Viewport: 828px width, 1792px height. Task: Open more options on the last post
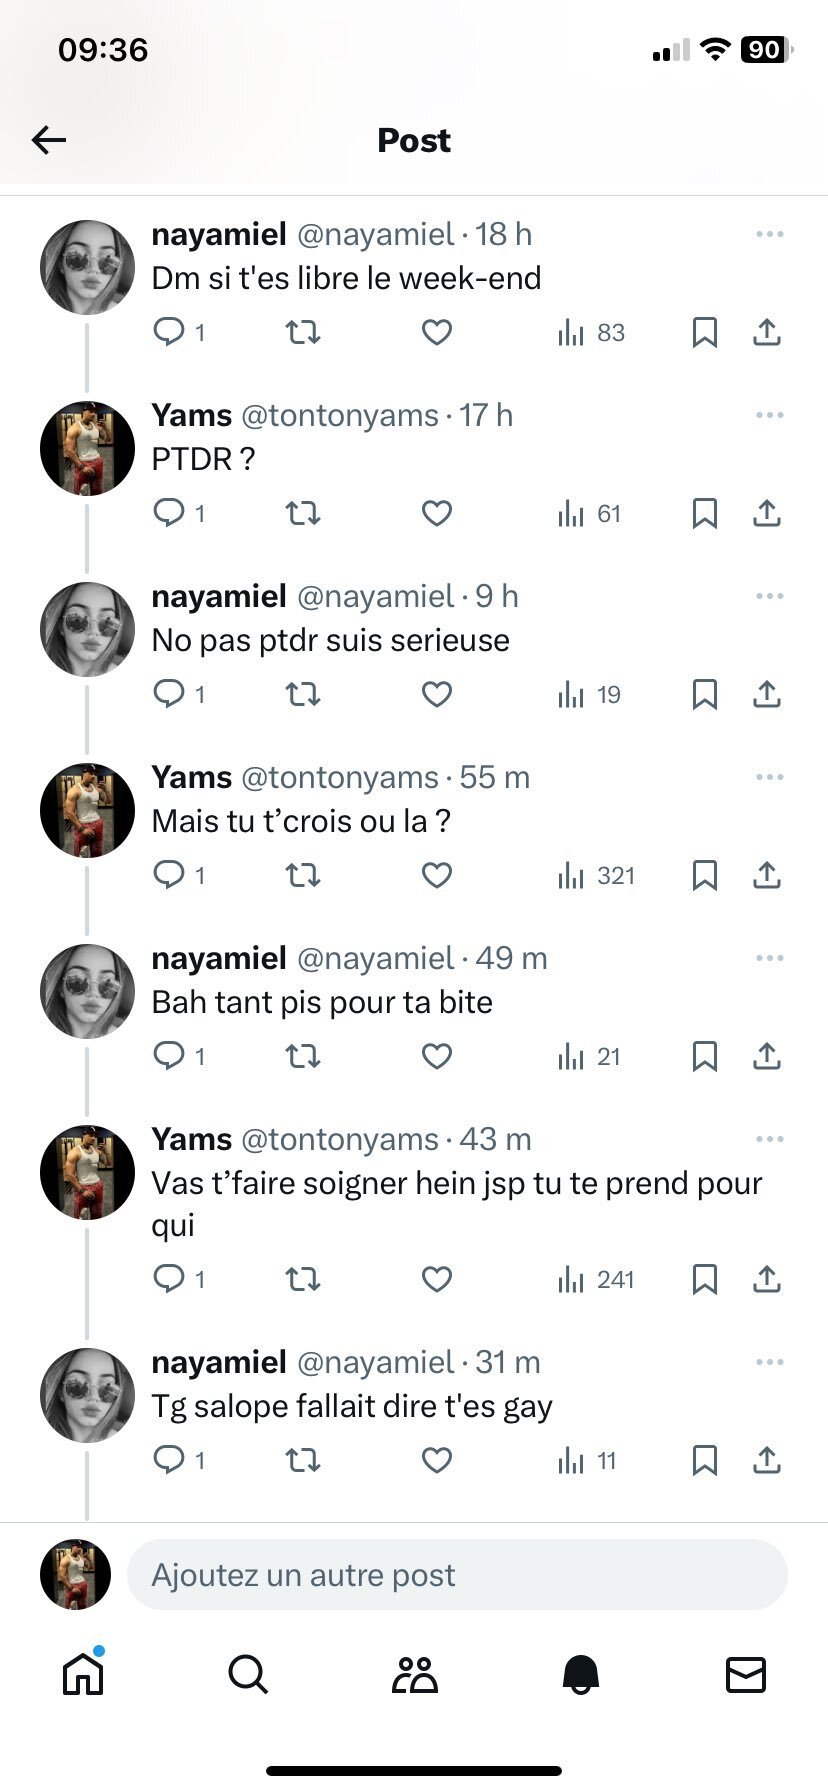(769, 1362)
